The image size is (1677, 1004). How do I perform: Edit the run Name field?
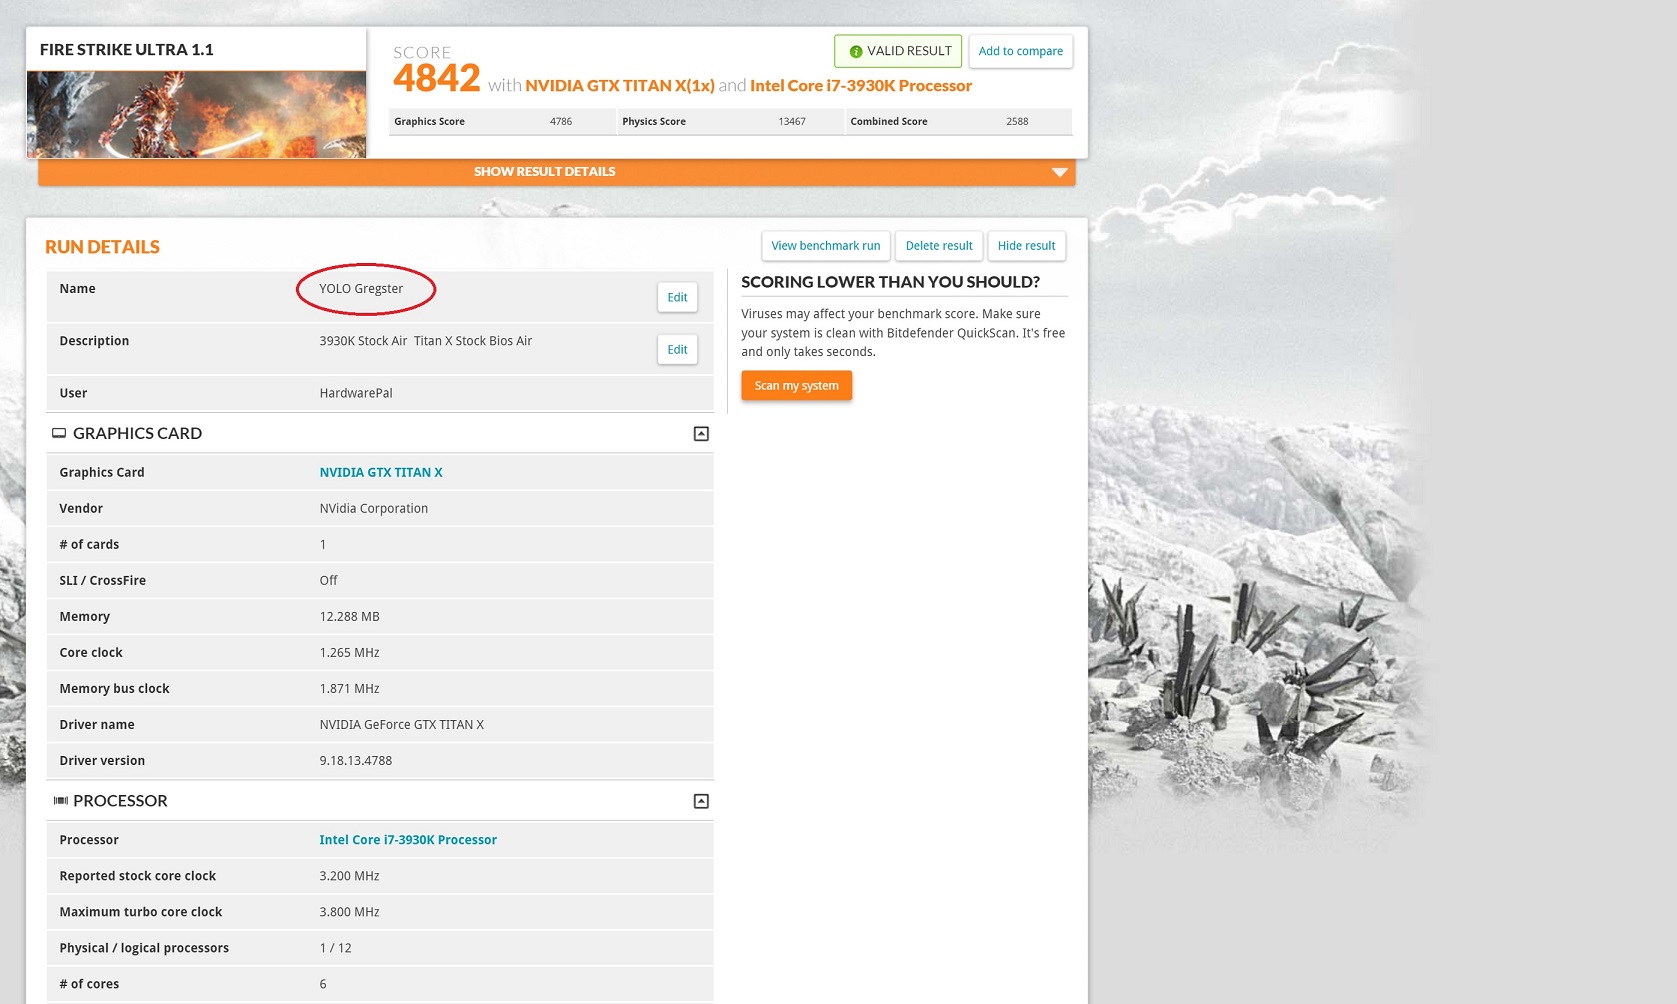(x=677, y=297)
